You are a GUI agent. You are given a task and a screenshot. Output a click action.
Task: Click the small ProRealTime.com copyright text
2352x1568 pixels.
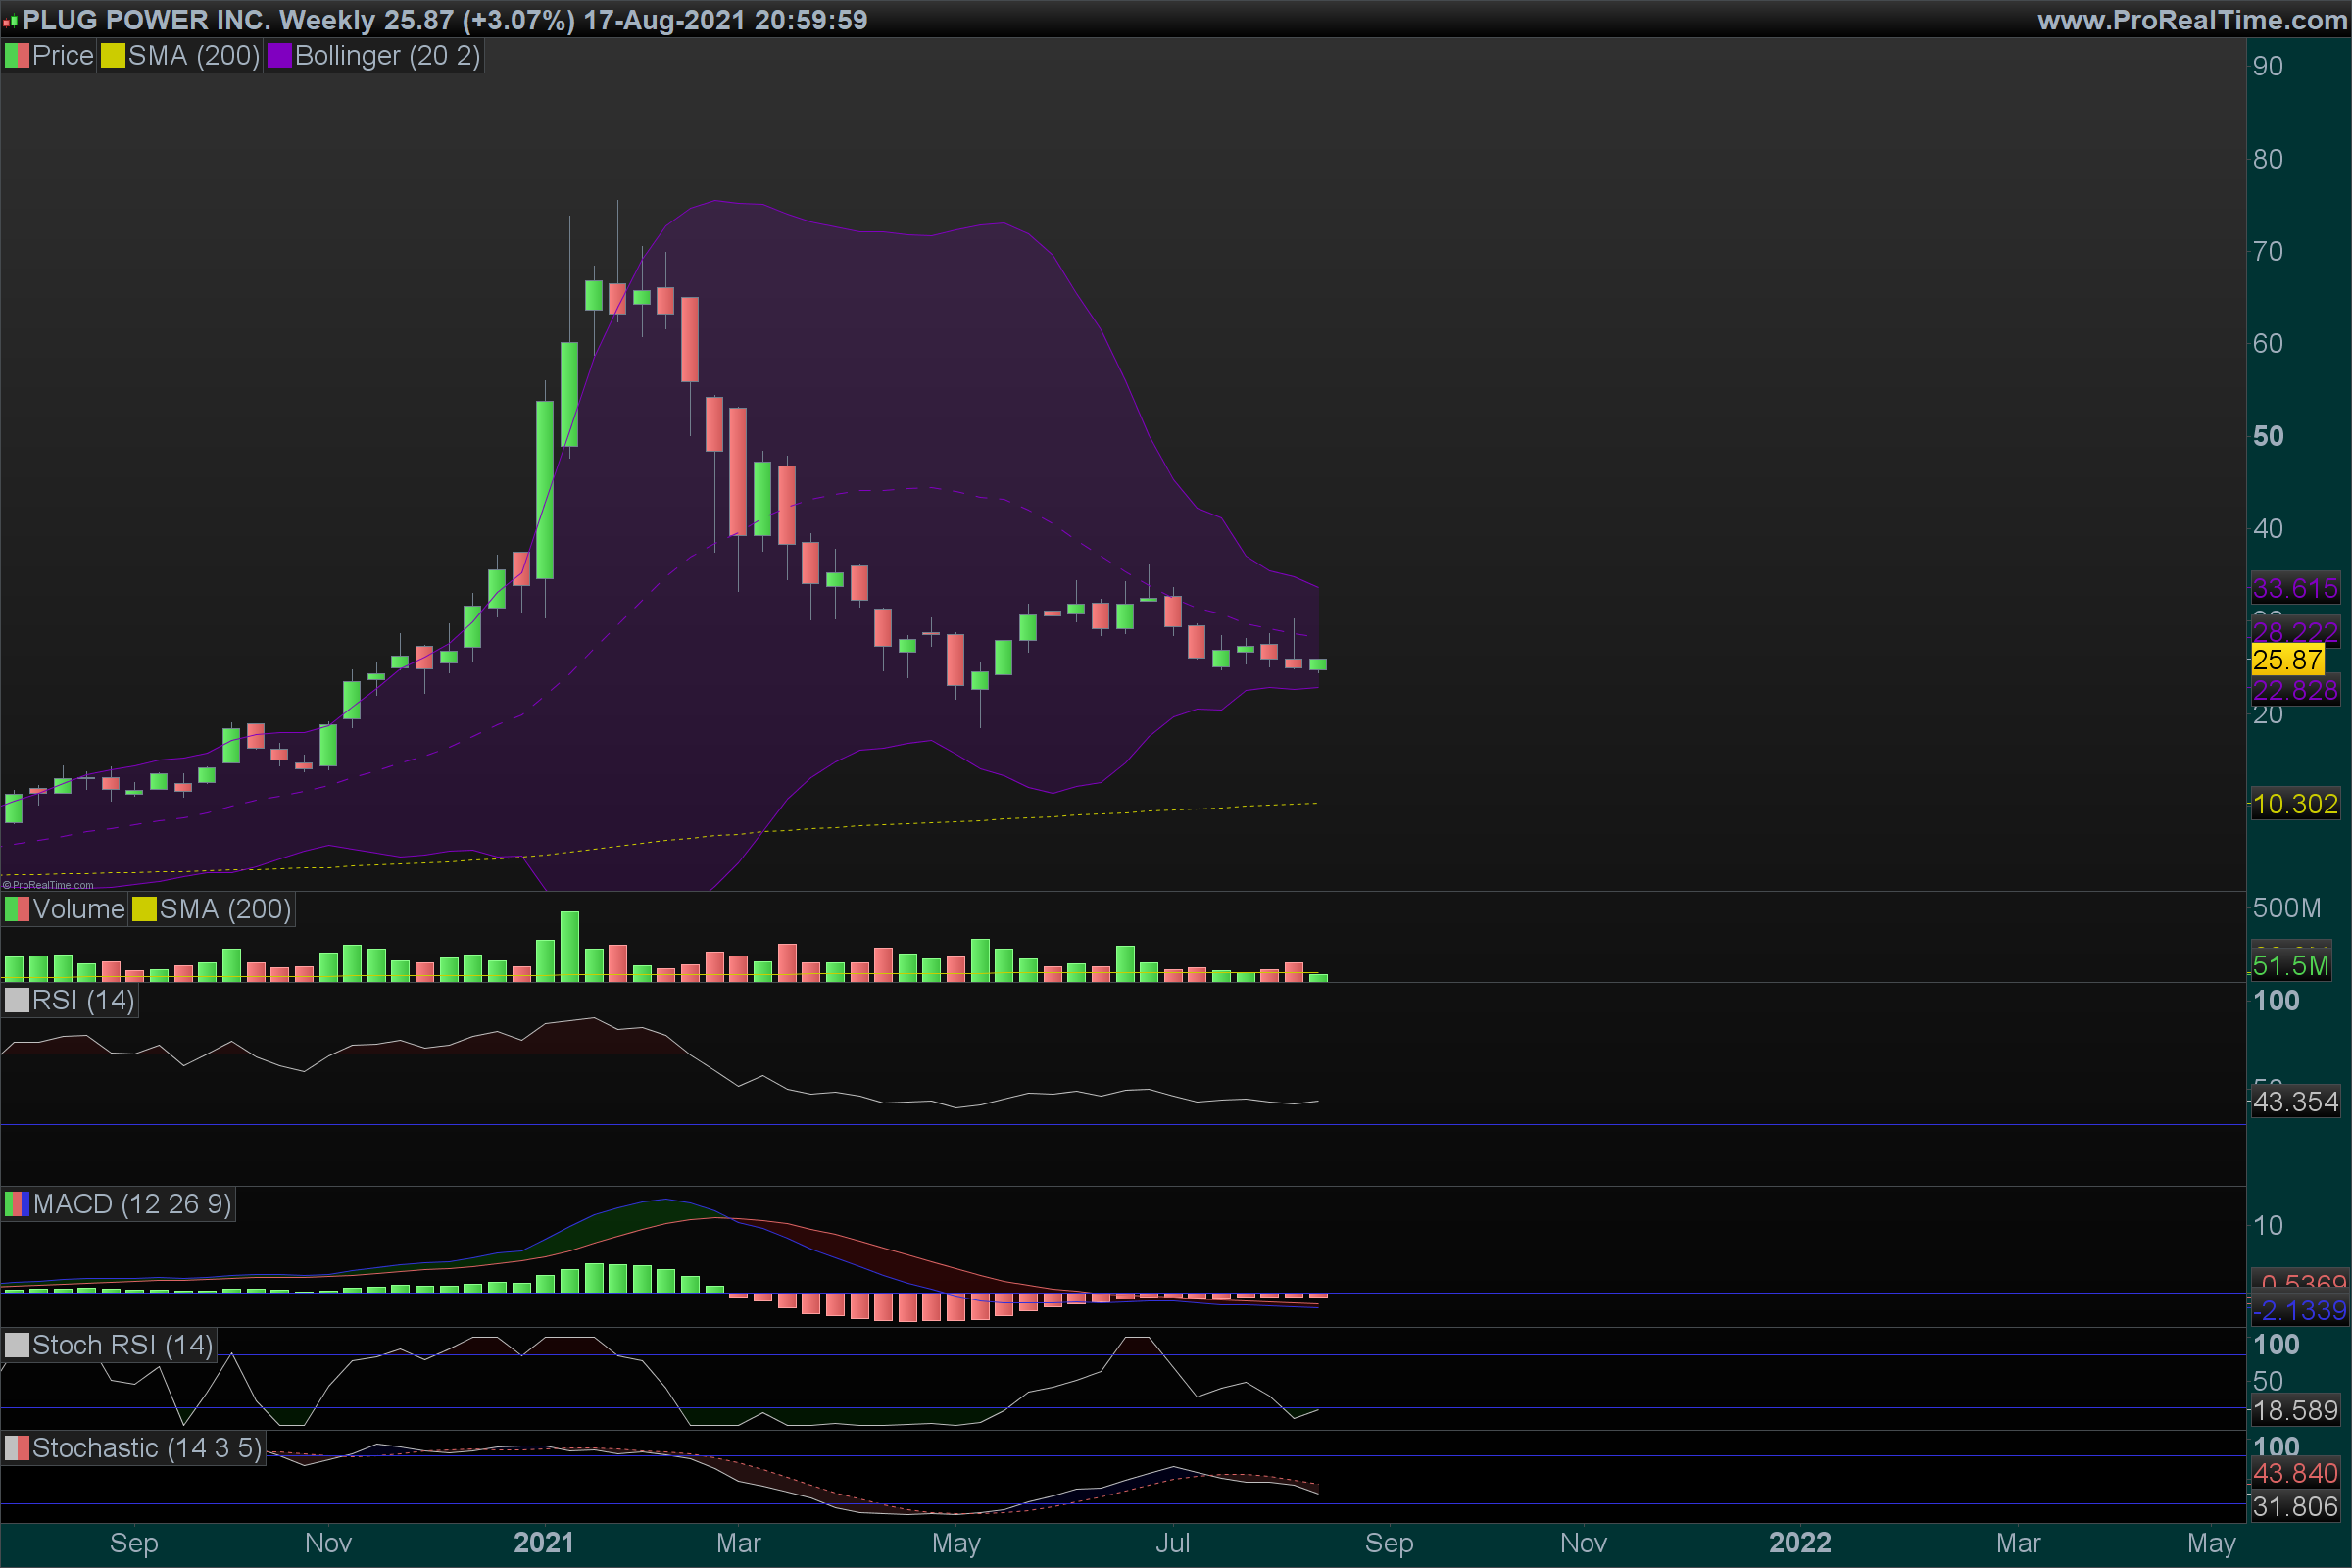(48, 885)
